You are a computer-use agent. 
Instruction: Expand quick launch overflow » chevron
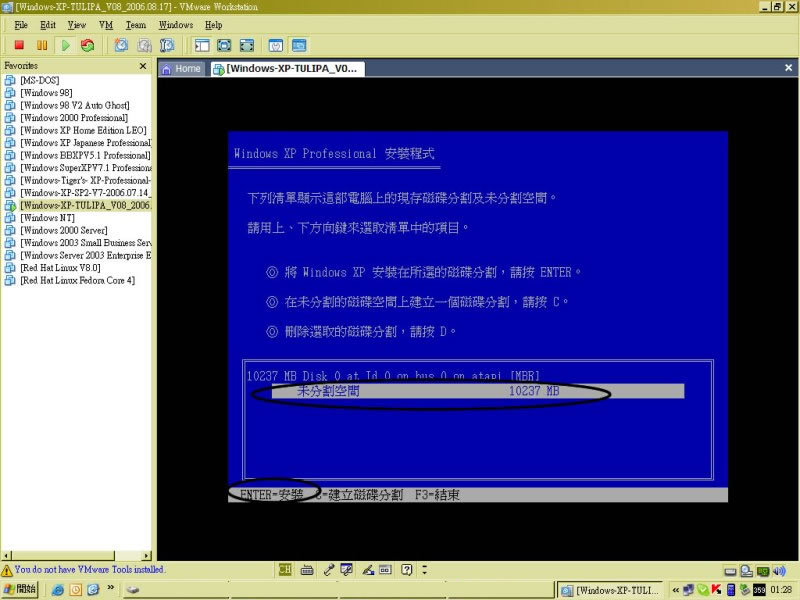pyautogui.click(x=110, y=588)
